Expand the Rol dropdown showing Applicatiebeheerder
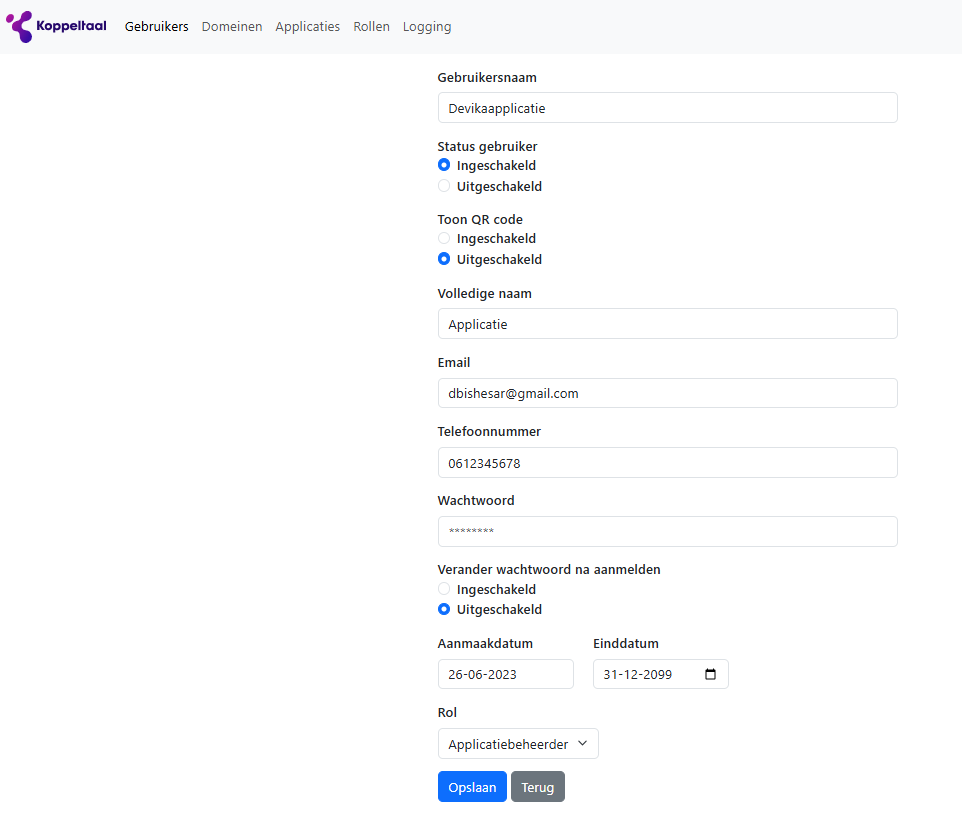Image resolution: width=962 pixels, height=823 pixels. click(518, 744)
